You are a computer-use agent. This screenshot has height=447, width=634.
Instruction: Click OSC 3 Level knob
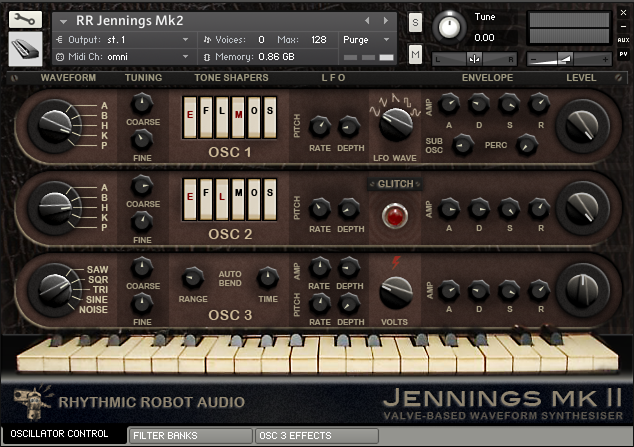tap(582, 290)
